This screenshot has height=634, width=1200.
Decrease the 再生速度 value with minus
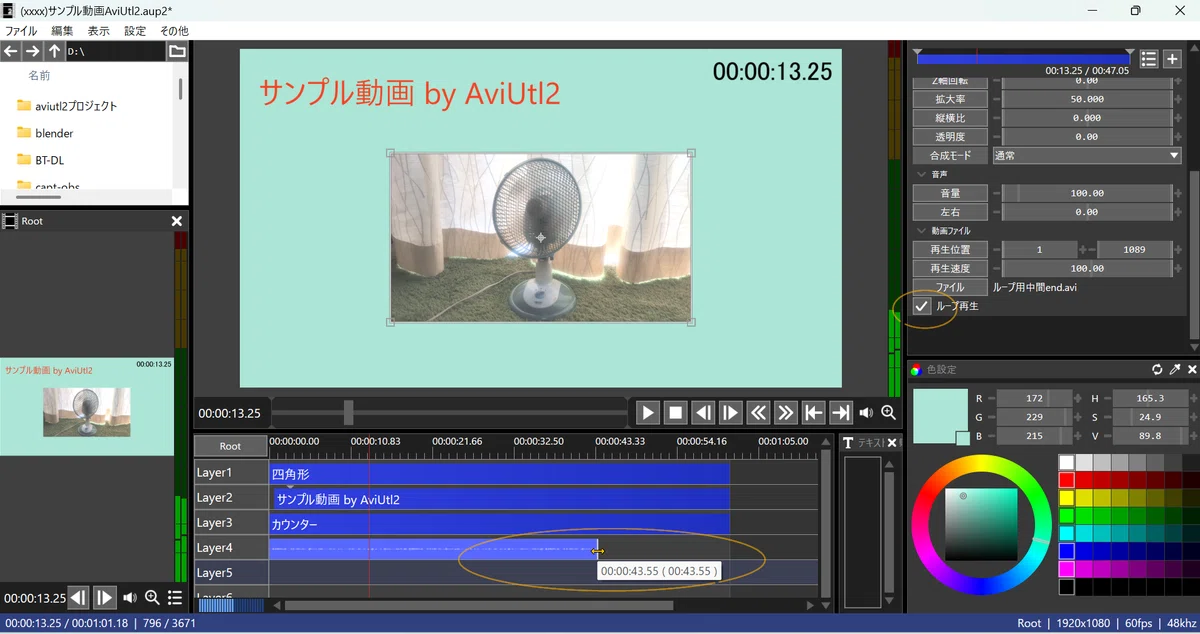tap(997, 269)
